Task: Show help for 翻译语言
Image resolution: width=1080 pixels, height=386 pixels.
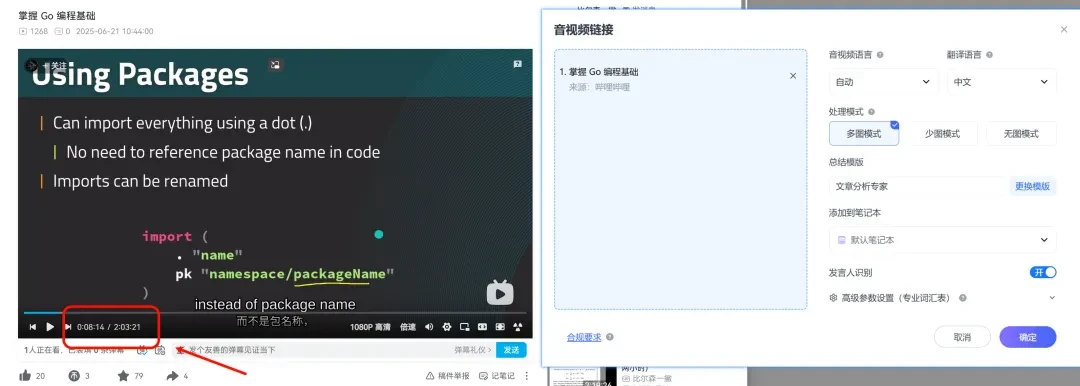Action: 989,54
